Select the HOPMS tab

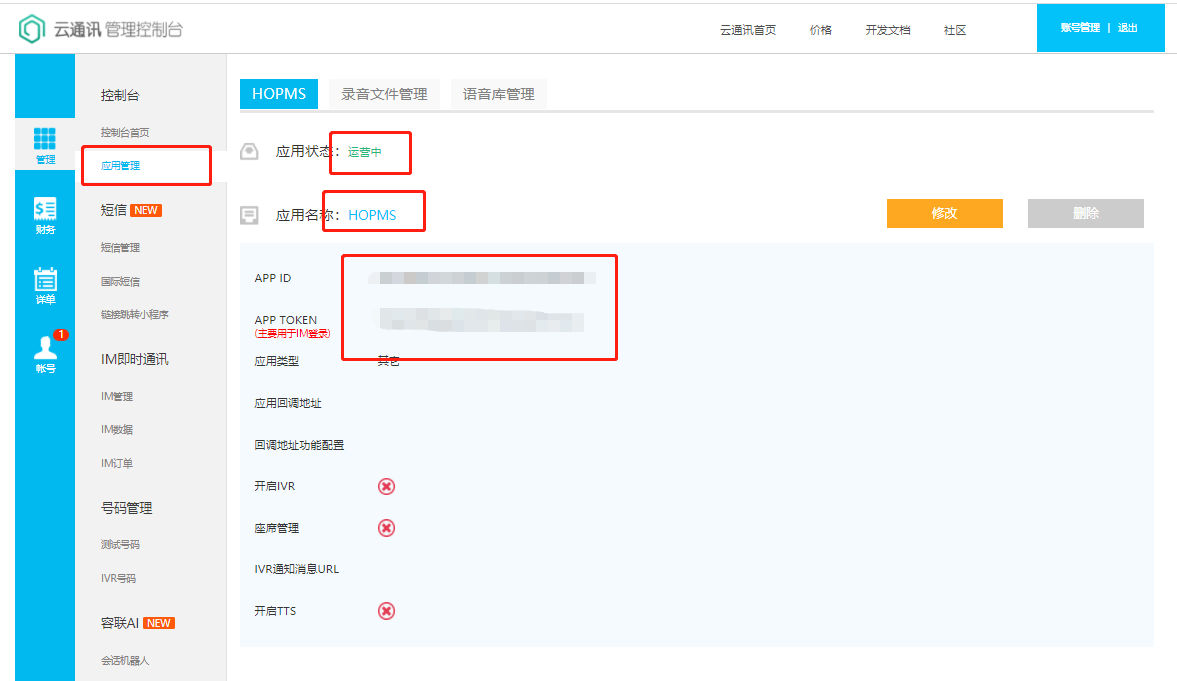coord(279,94)
